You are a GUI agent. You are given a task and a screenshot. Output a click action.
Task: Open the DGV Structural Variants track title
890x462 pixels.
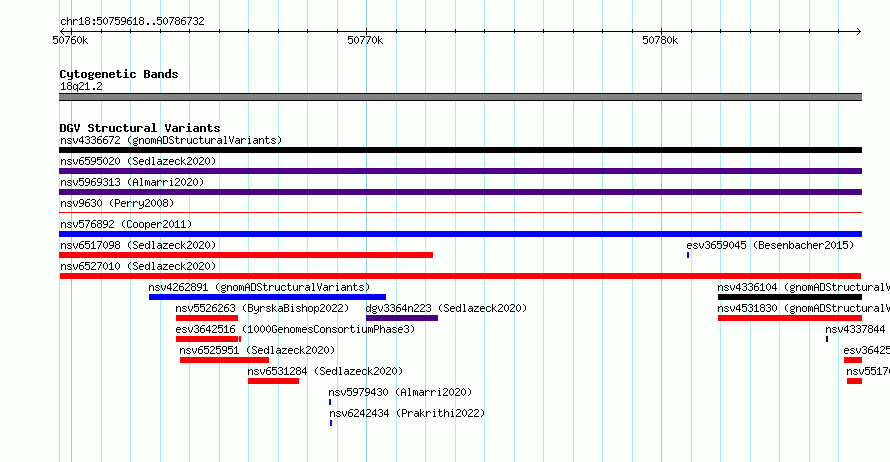click(140, 128)
